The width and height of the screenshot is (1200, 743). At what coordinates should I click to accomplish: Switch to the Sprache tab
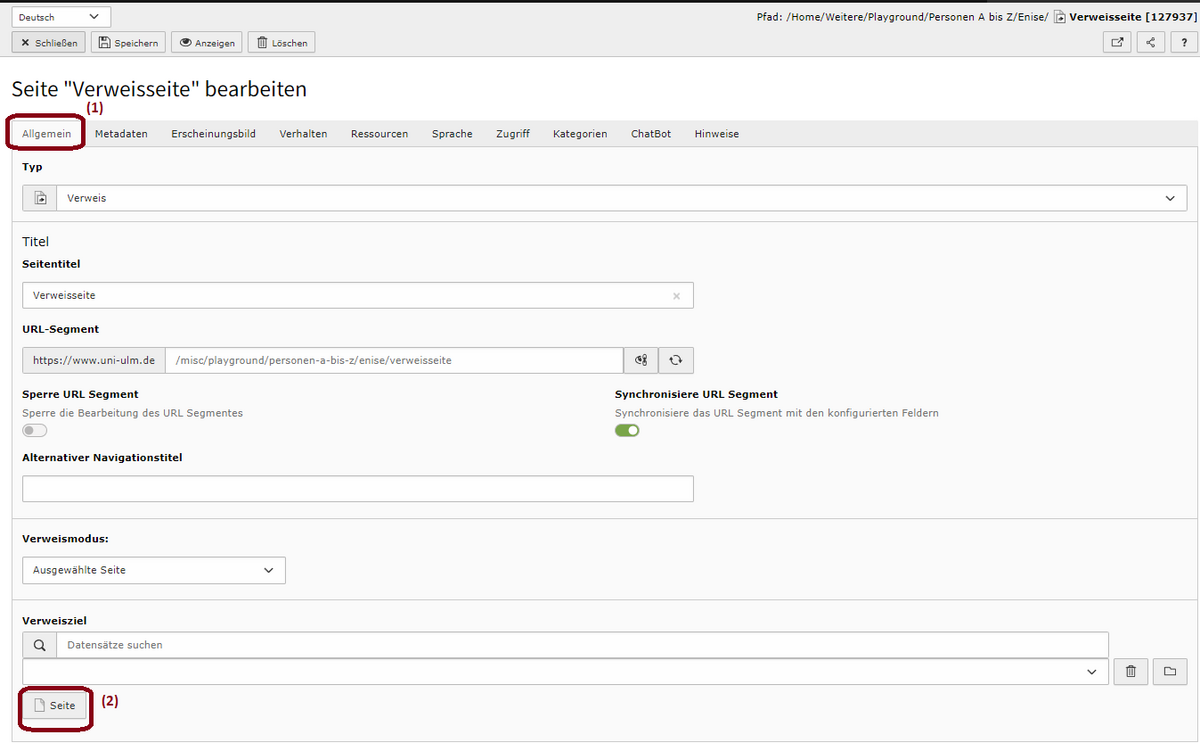(x=452, y=134)
